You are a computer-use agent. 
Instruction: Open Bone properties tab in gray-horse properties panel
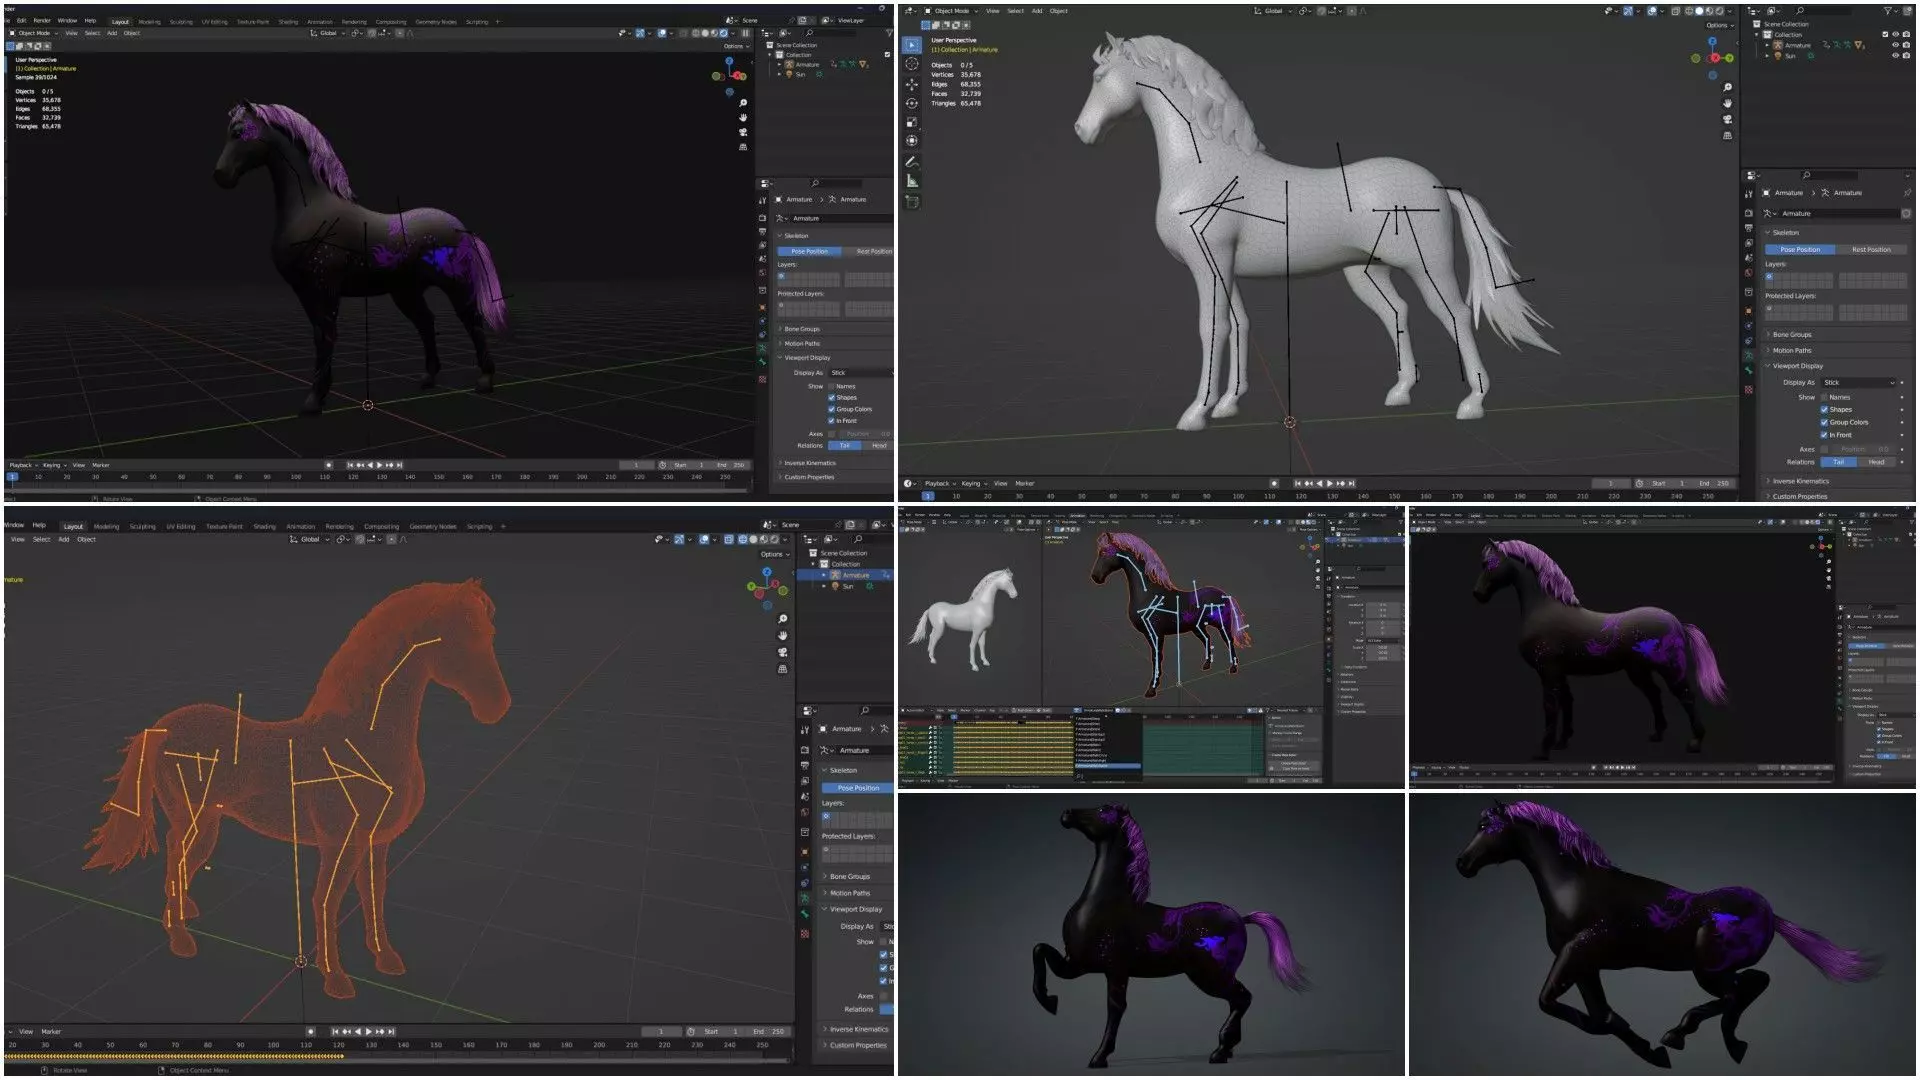[x=1748, y=371]
